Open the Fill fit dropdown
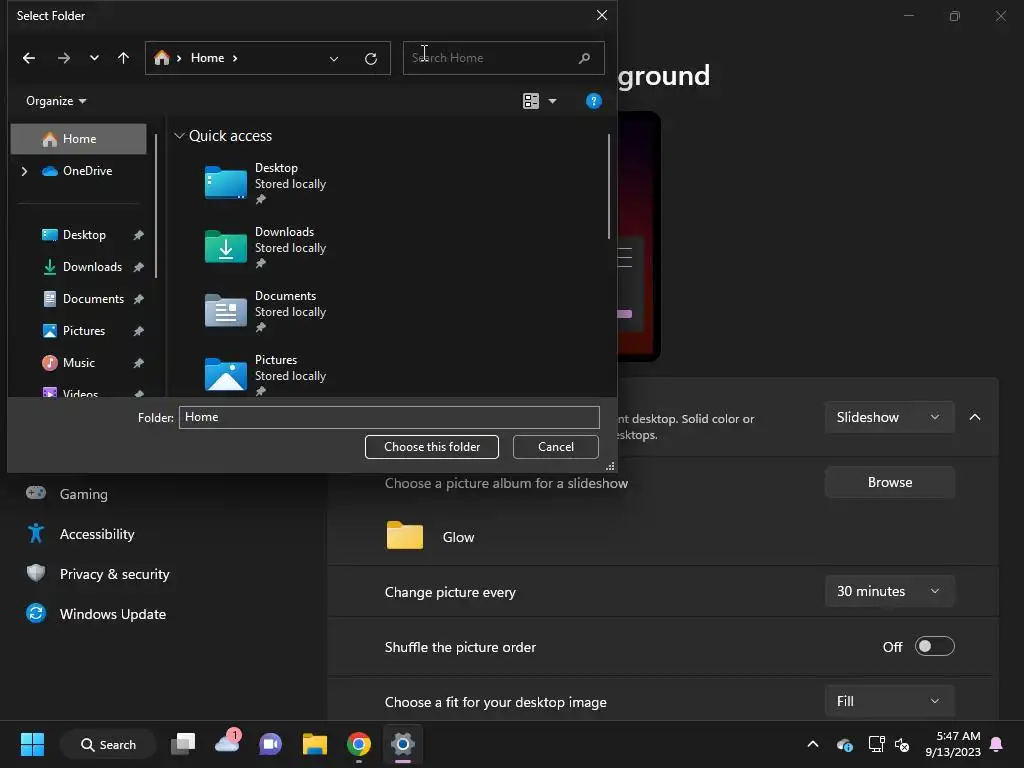Screen dimensions: 1024x768 pos(889,701)
